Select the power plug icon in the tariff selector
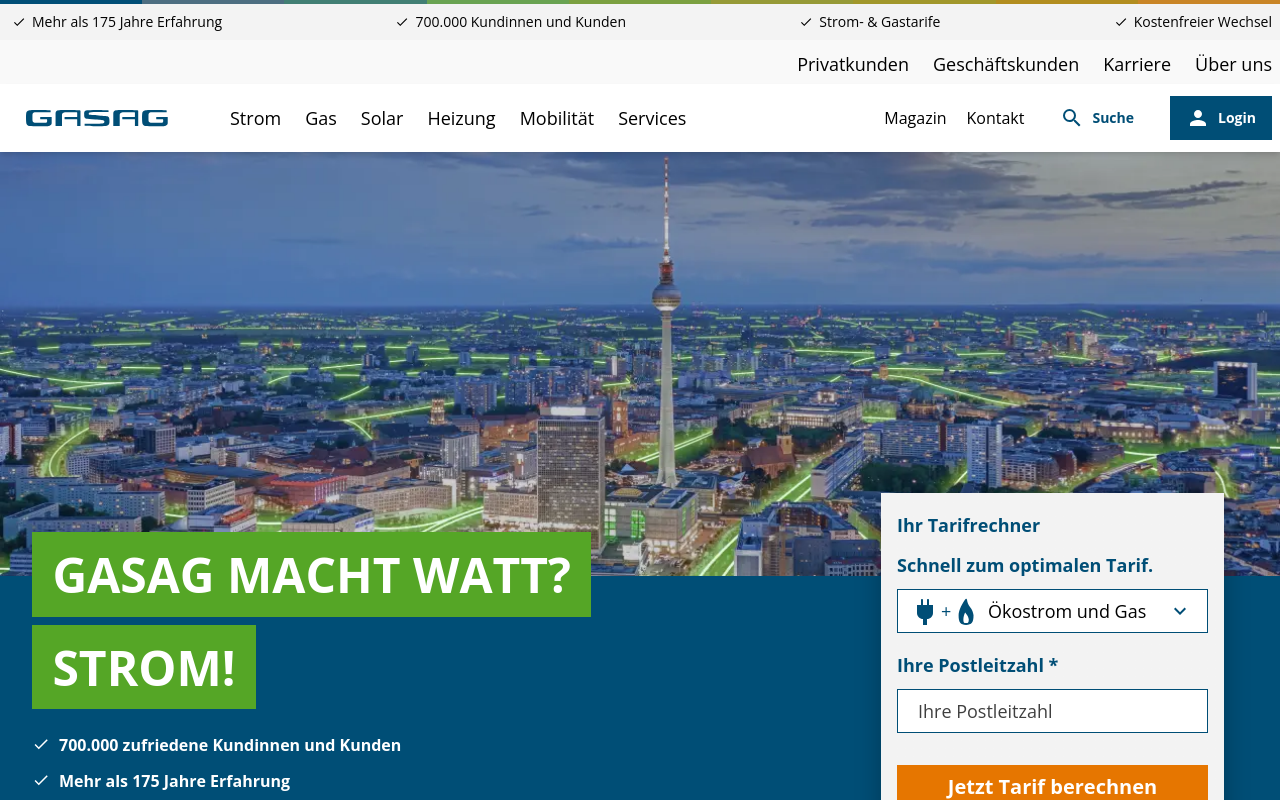Screen dimensions: 1280x800 pos(925,610)
